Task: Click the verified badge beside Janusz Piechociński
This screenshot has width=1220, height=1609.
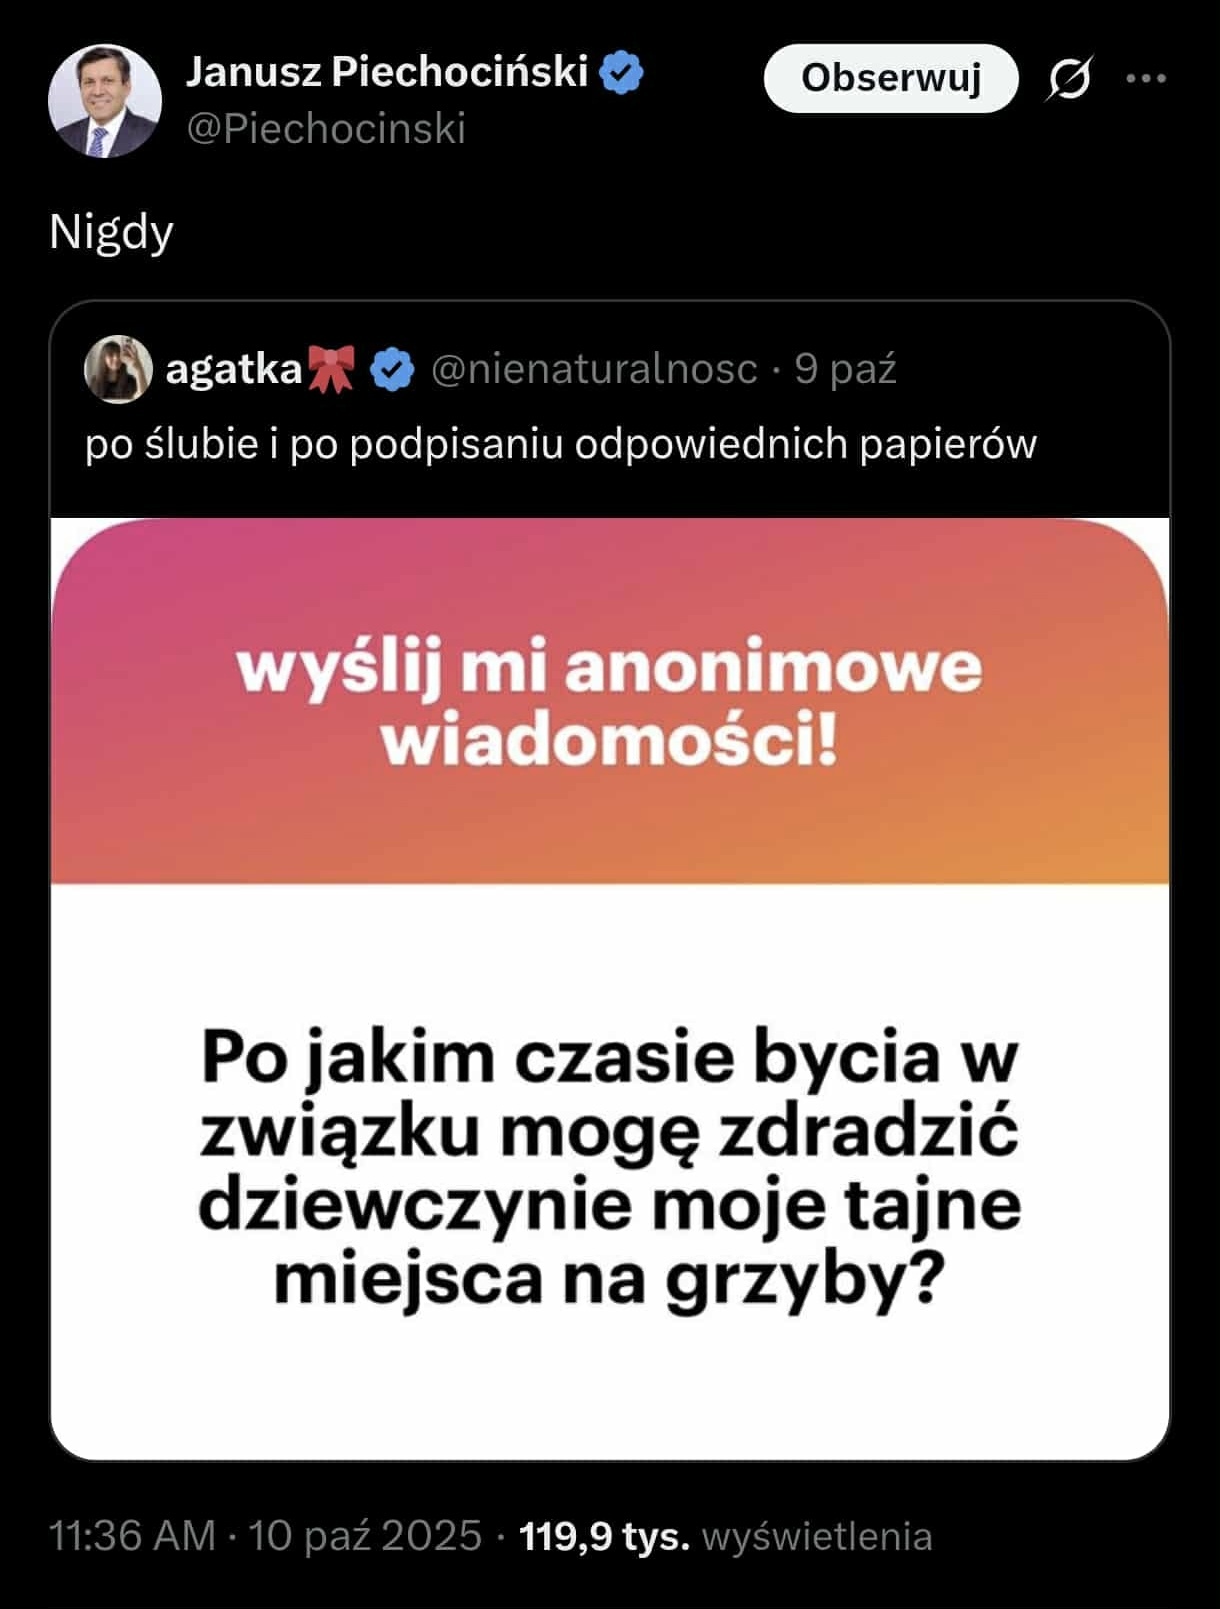Action: tap(622, 73)
